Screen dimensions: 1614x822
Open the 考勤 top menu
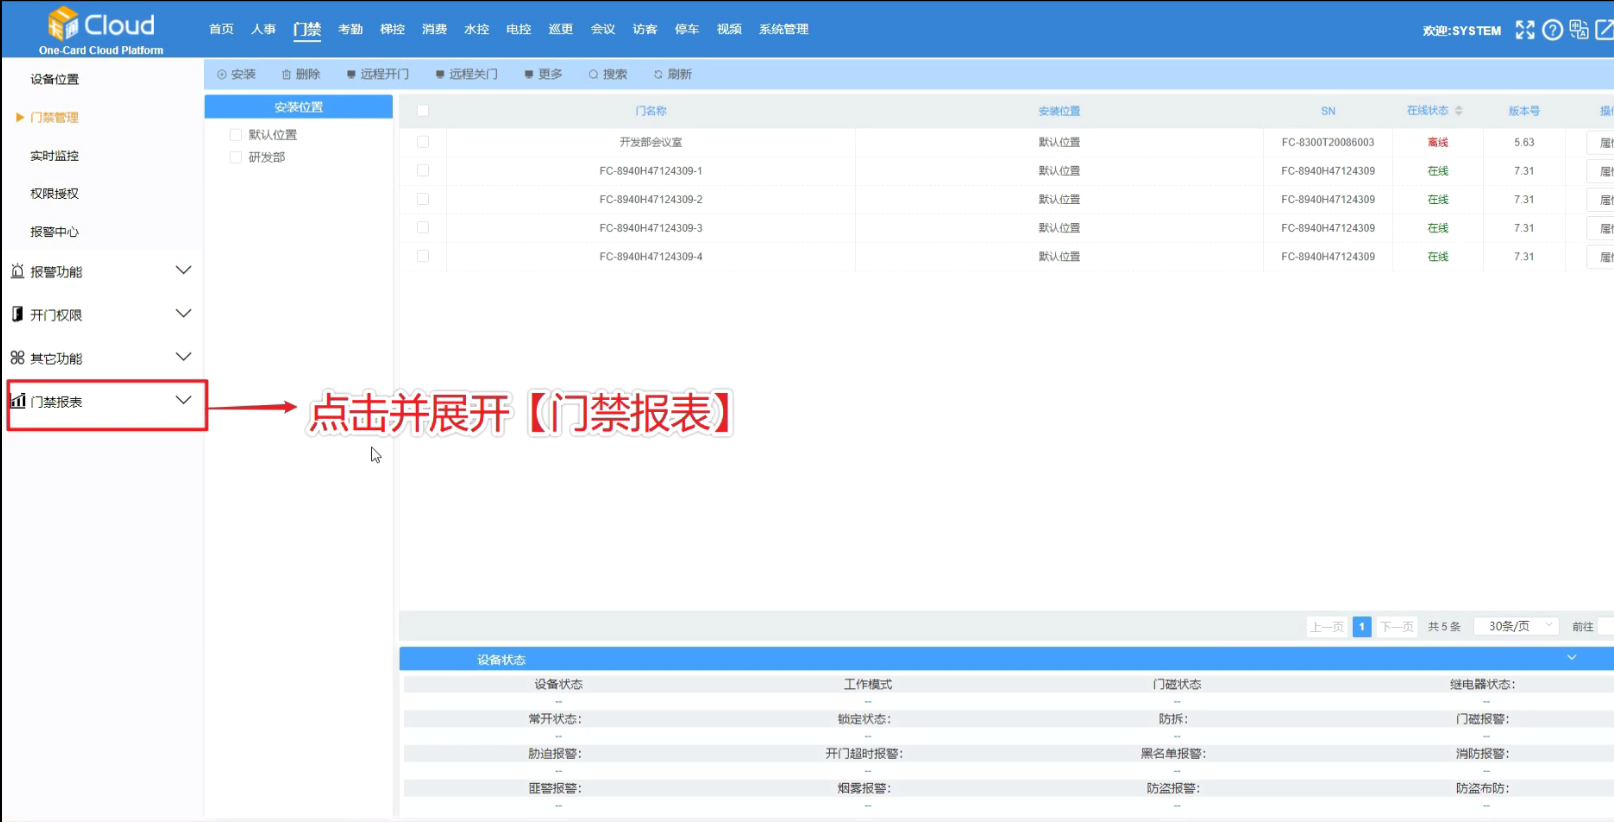[350, 30]
